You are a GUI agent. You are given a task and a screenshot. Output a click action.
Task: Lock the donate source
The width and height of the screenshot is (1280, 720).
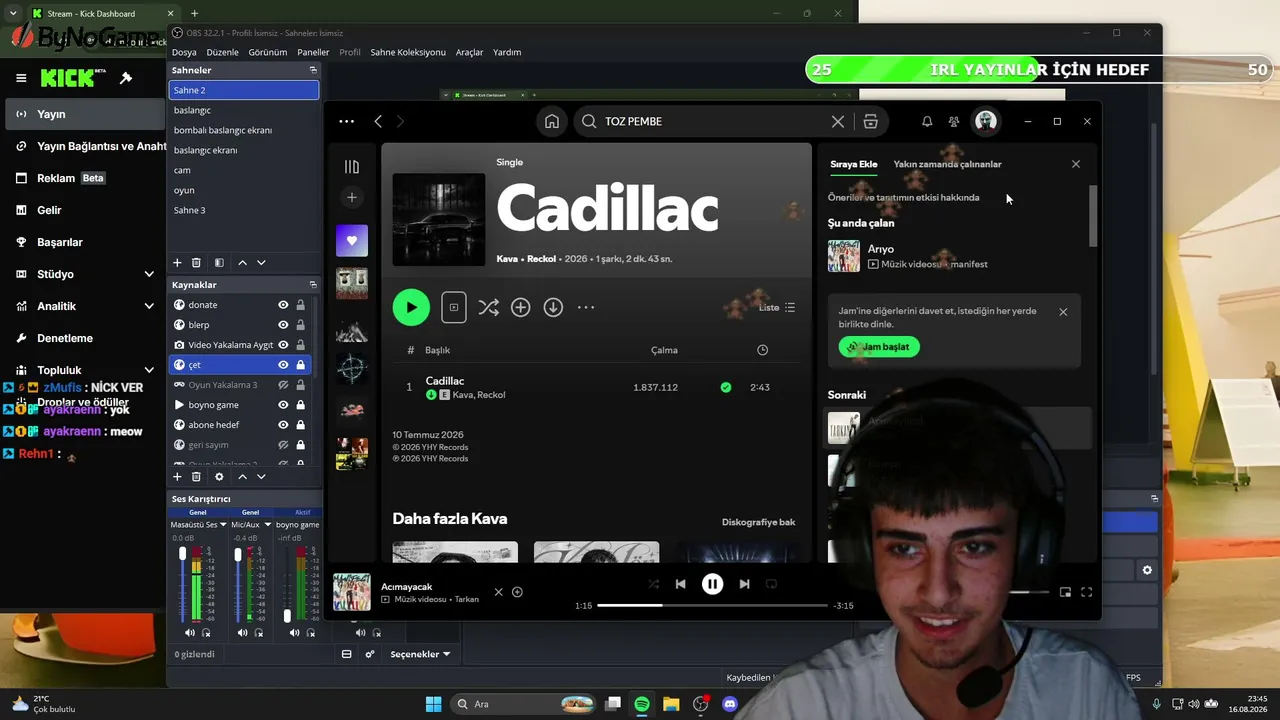pos(300,305)
